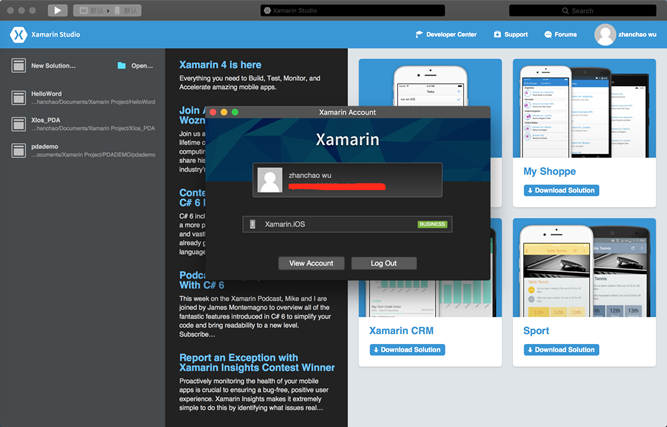Screen dimensions: 667x427
Task: Download Solution for Sport
Action: click(x=561, y=350)
